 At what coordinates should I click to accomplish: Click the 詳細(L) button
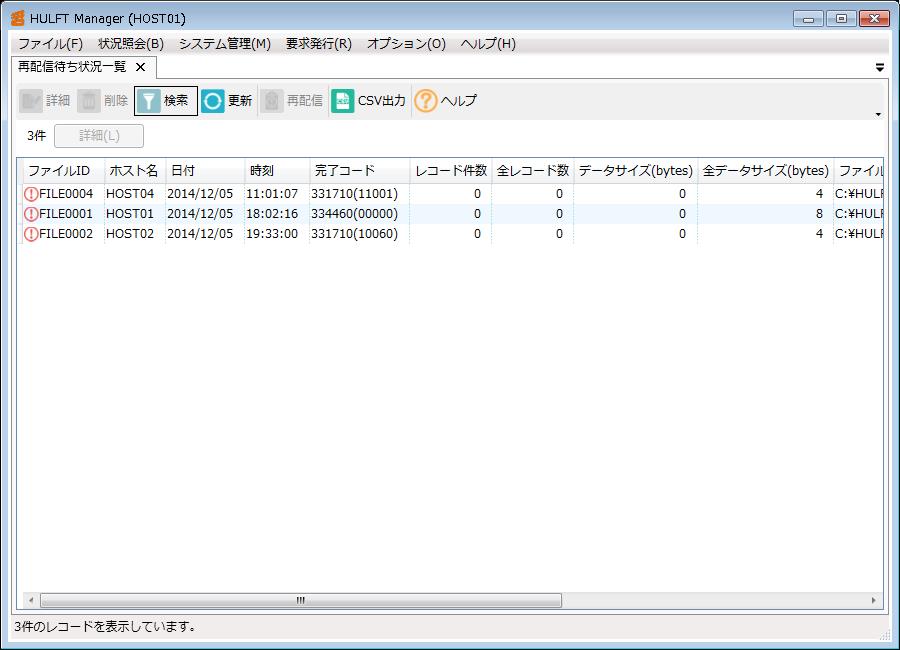pyautogui.click(x=99, y=136)
